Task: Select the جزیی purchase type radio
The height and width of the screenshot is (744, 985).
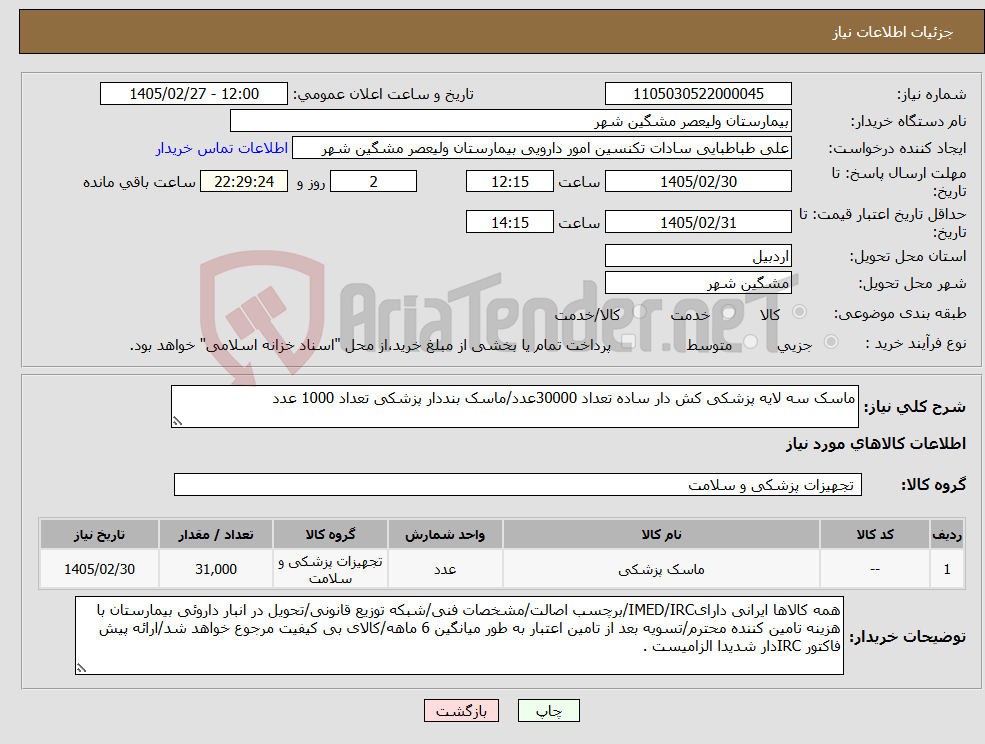Action: [830, 342]
